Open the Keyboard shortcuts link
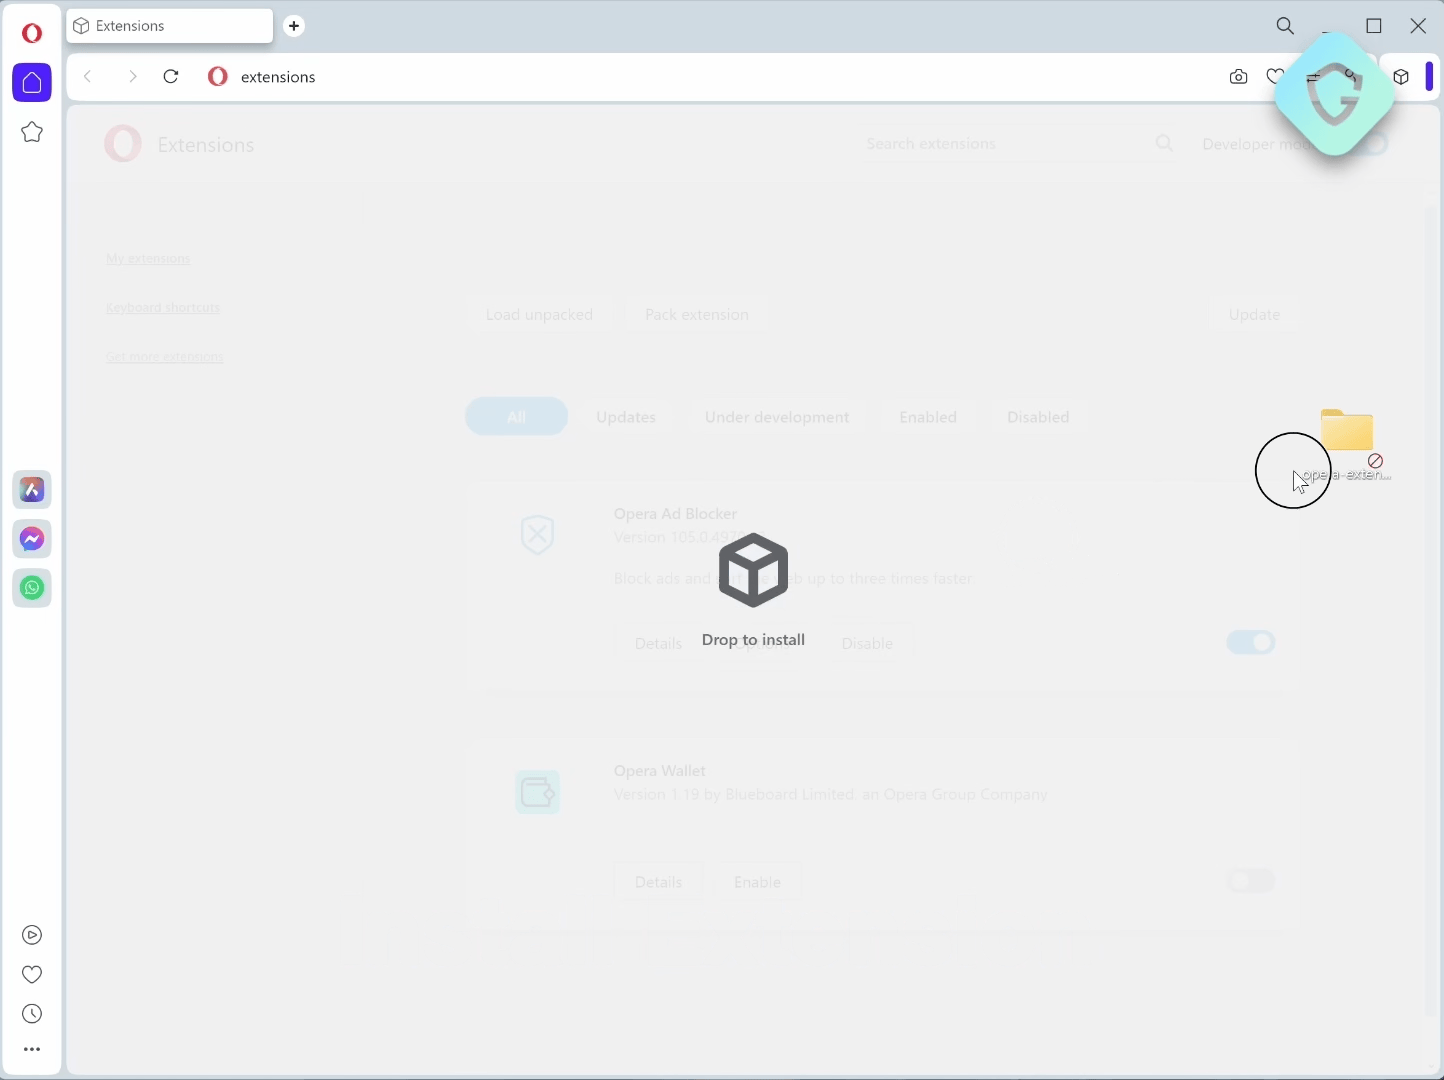The height and width of the screenshot is (1080, 1444). 163,309
